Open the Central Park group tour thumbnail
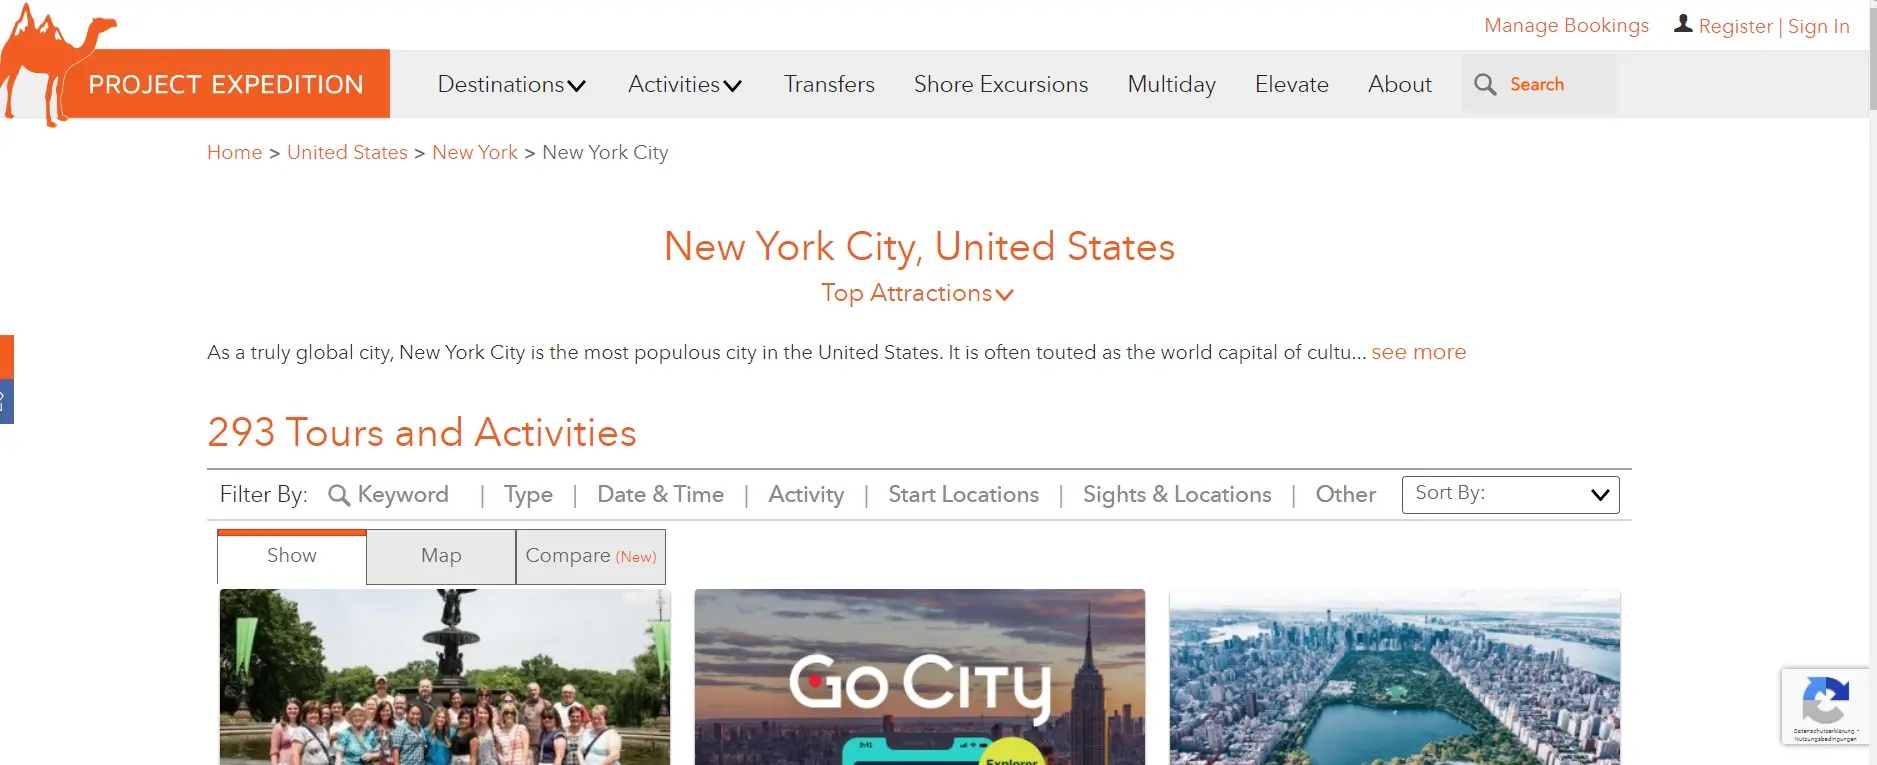Viewport: 1877px width, 765px height. point(445,677)
